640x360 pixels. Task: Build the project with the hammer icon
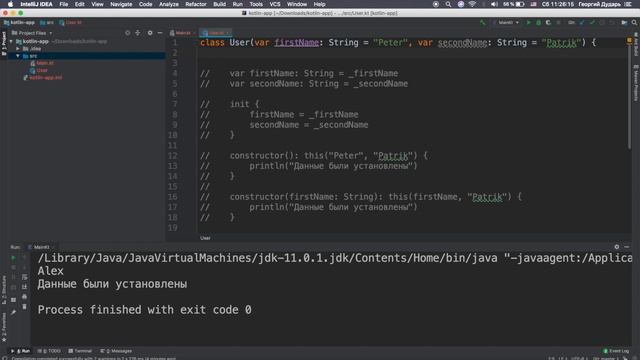point(483,23)
